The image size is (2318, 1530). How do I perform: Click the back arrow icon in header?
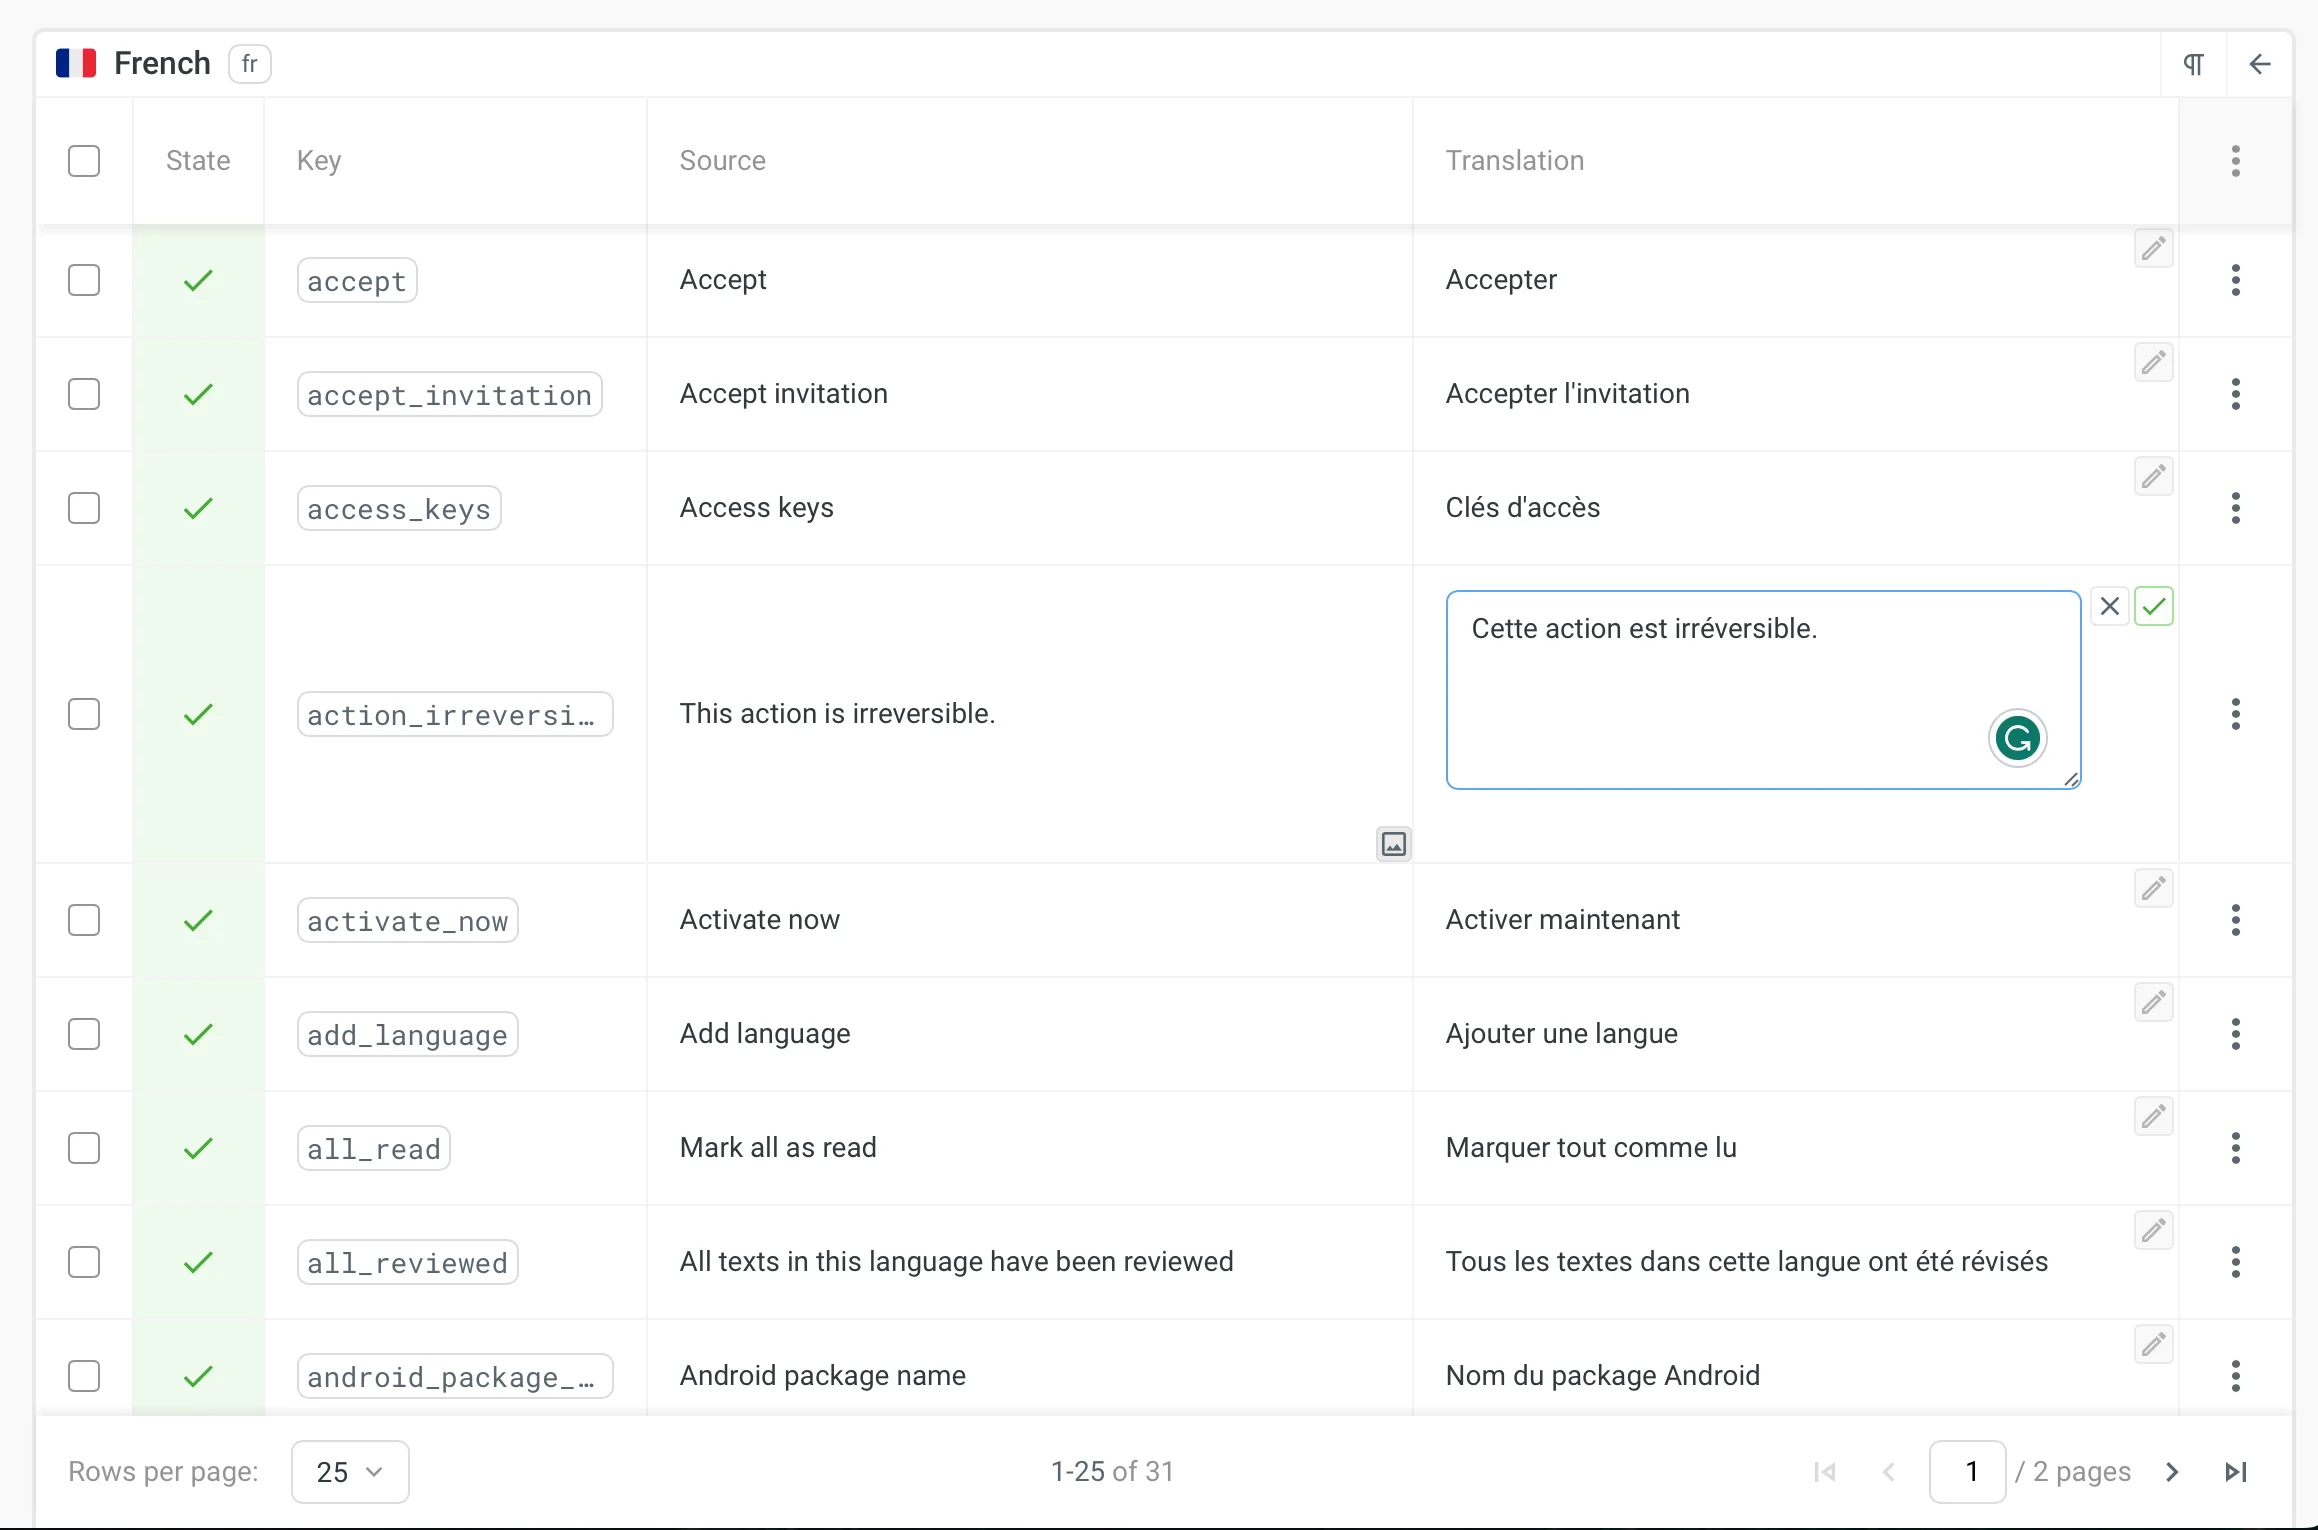tap(2259, 64)
